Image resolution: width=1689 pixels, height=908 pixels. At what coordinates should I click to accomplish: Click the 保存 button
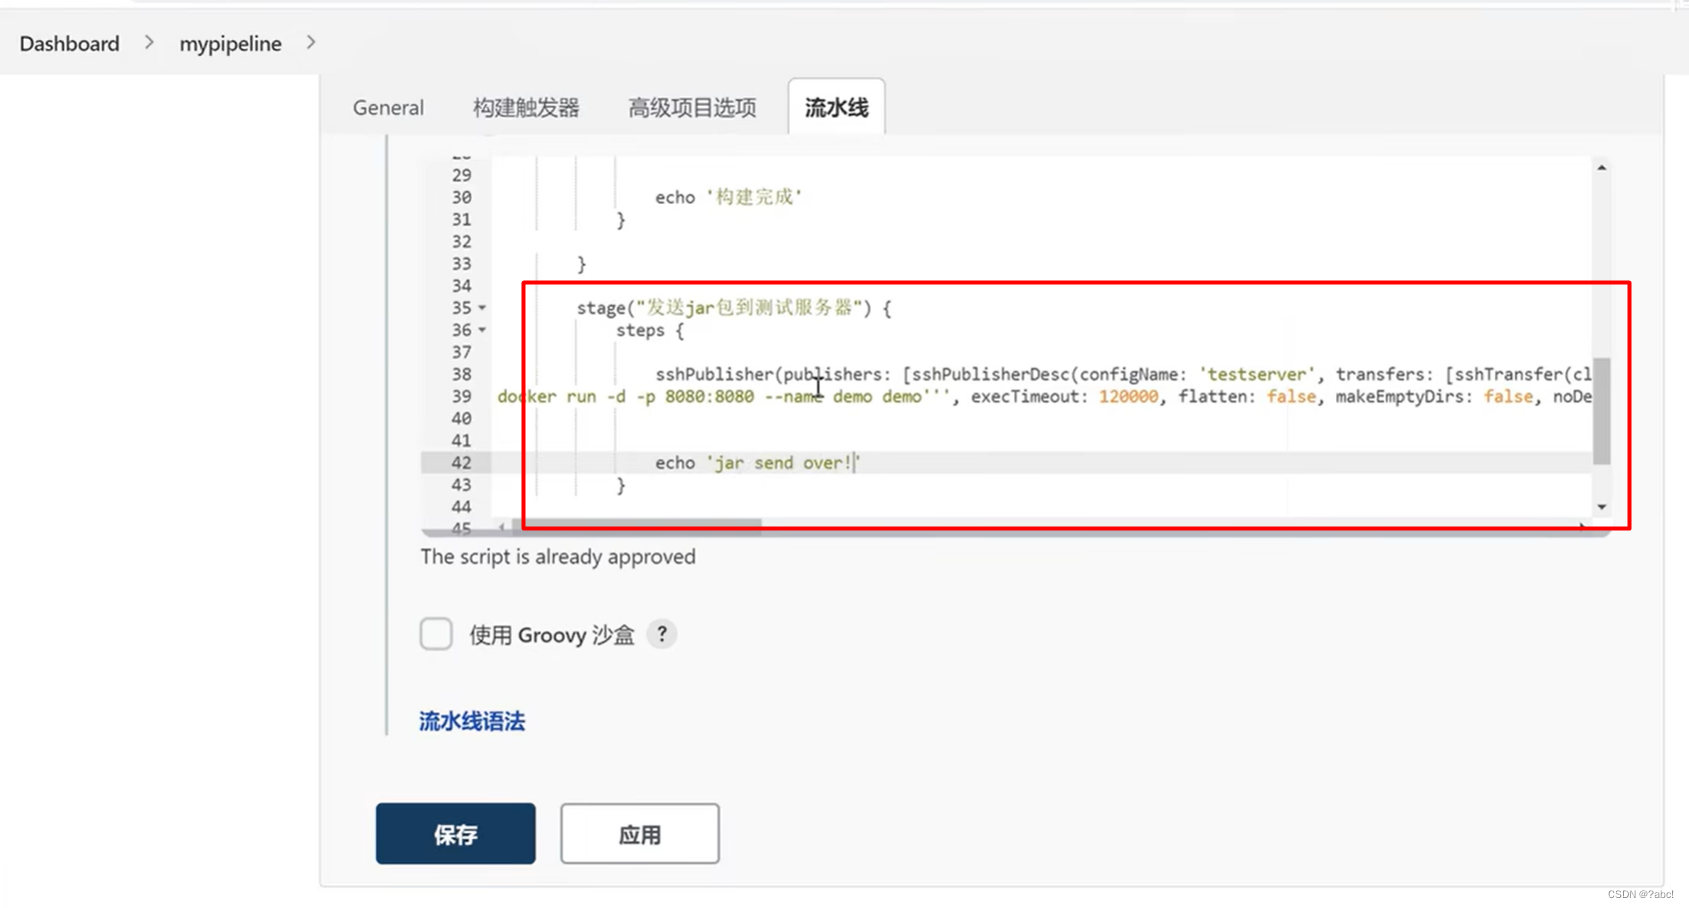click(x=456, y=834)
